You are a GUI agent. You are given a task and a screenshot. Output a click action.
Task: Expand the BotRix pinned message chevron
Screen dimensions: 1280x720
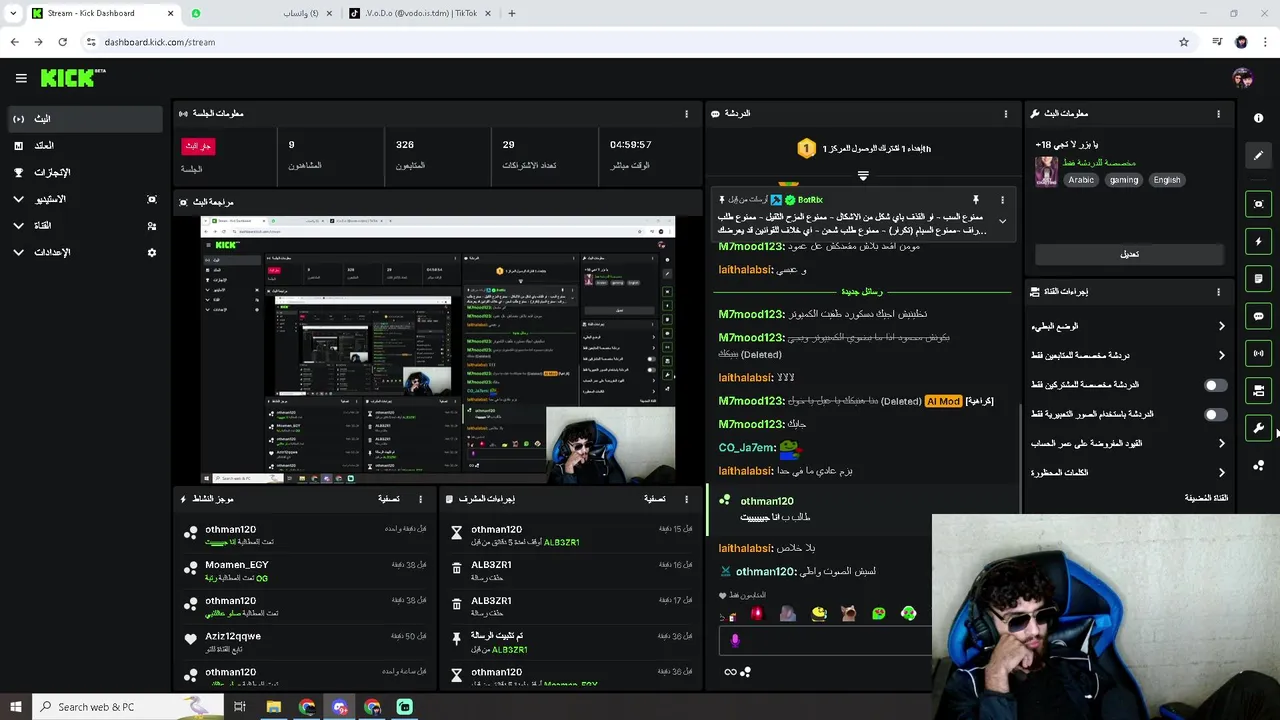[x=1002, y=222]
